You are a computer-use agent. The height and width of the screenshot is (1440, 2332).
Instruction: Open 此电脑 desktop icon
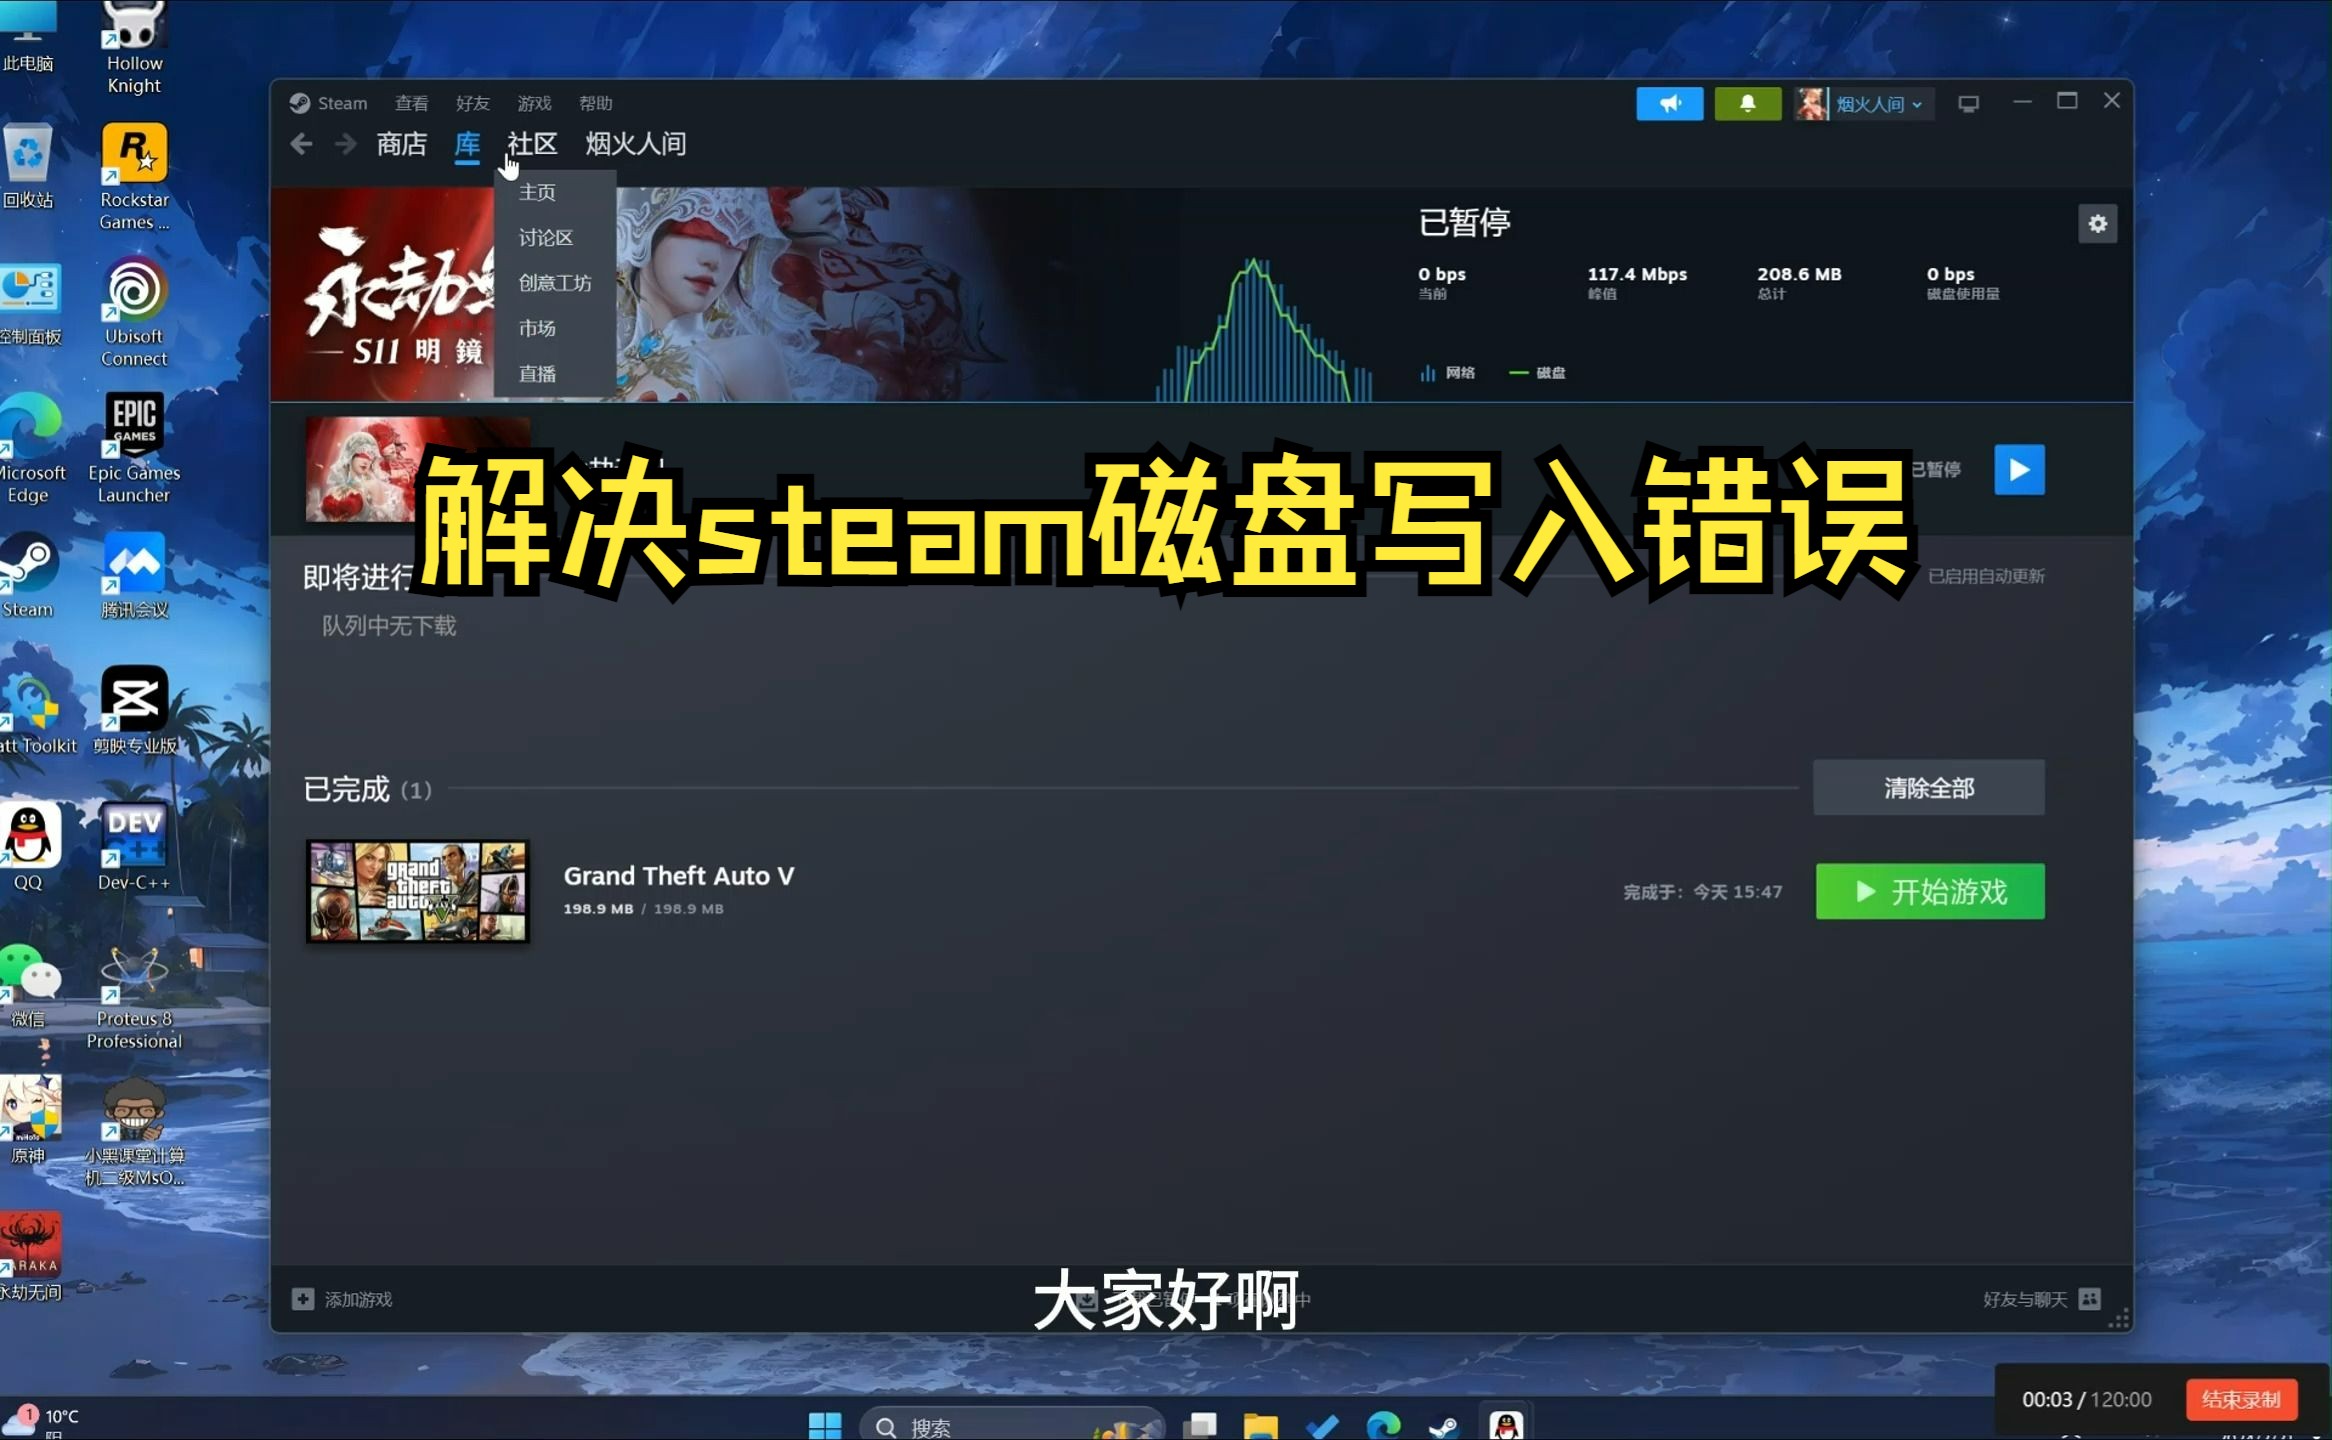[x=28, y=36]
